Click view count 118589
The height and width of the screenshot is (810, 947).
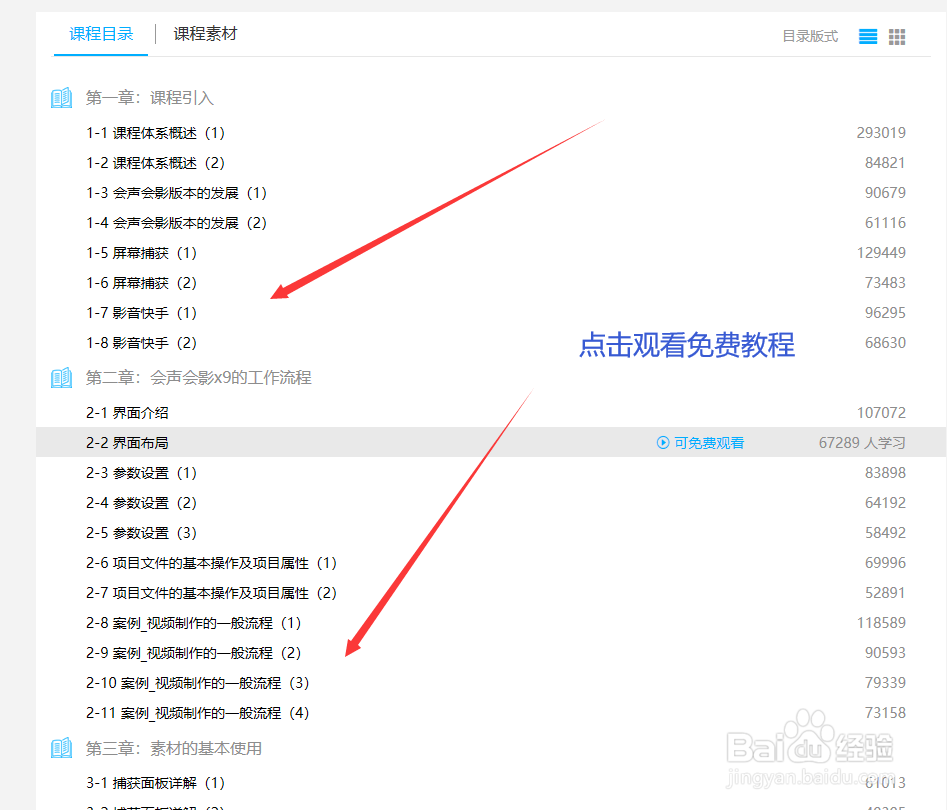point(881,623)
